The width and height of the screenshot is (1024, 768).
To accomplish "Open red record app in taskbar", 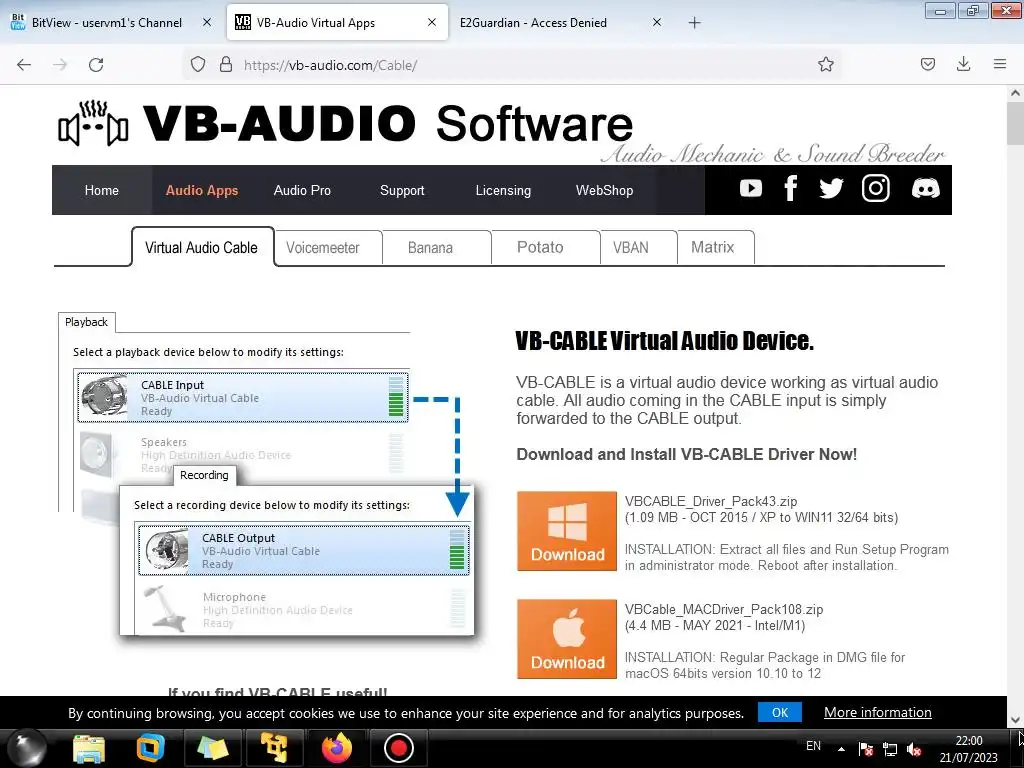I will pos(398,748).
